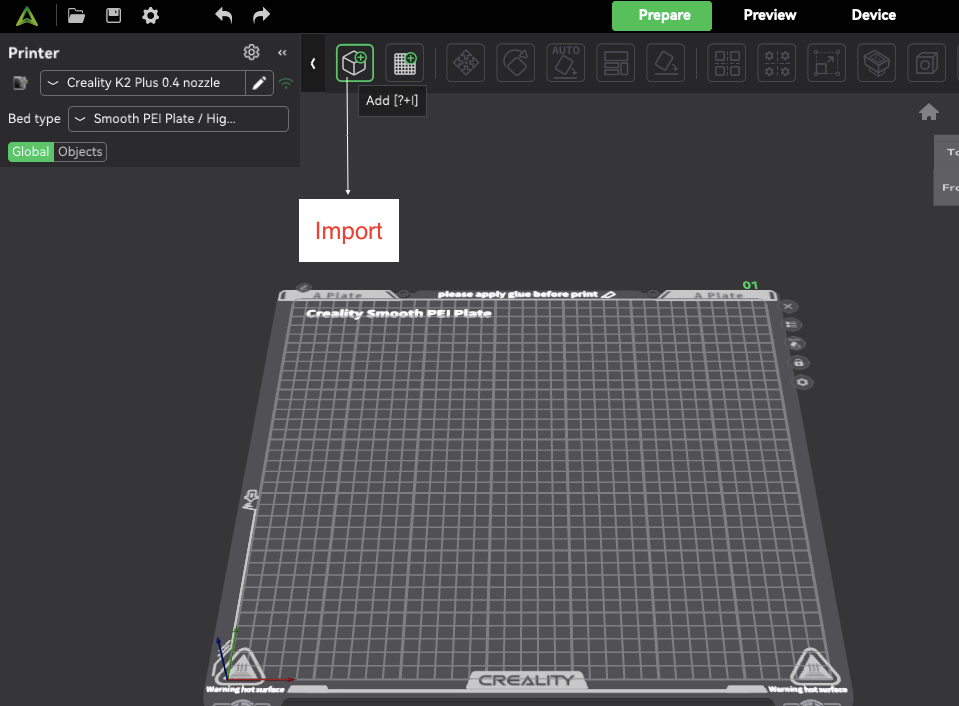Select the Move tool
The width and height of the screenshot is (959, 706).
465,62
